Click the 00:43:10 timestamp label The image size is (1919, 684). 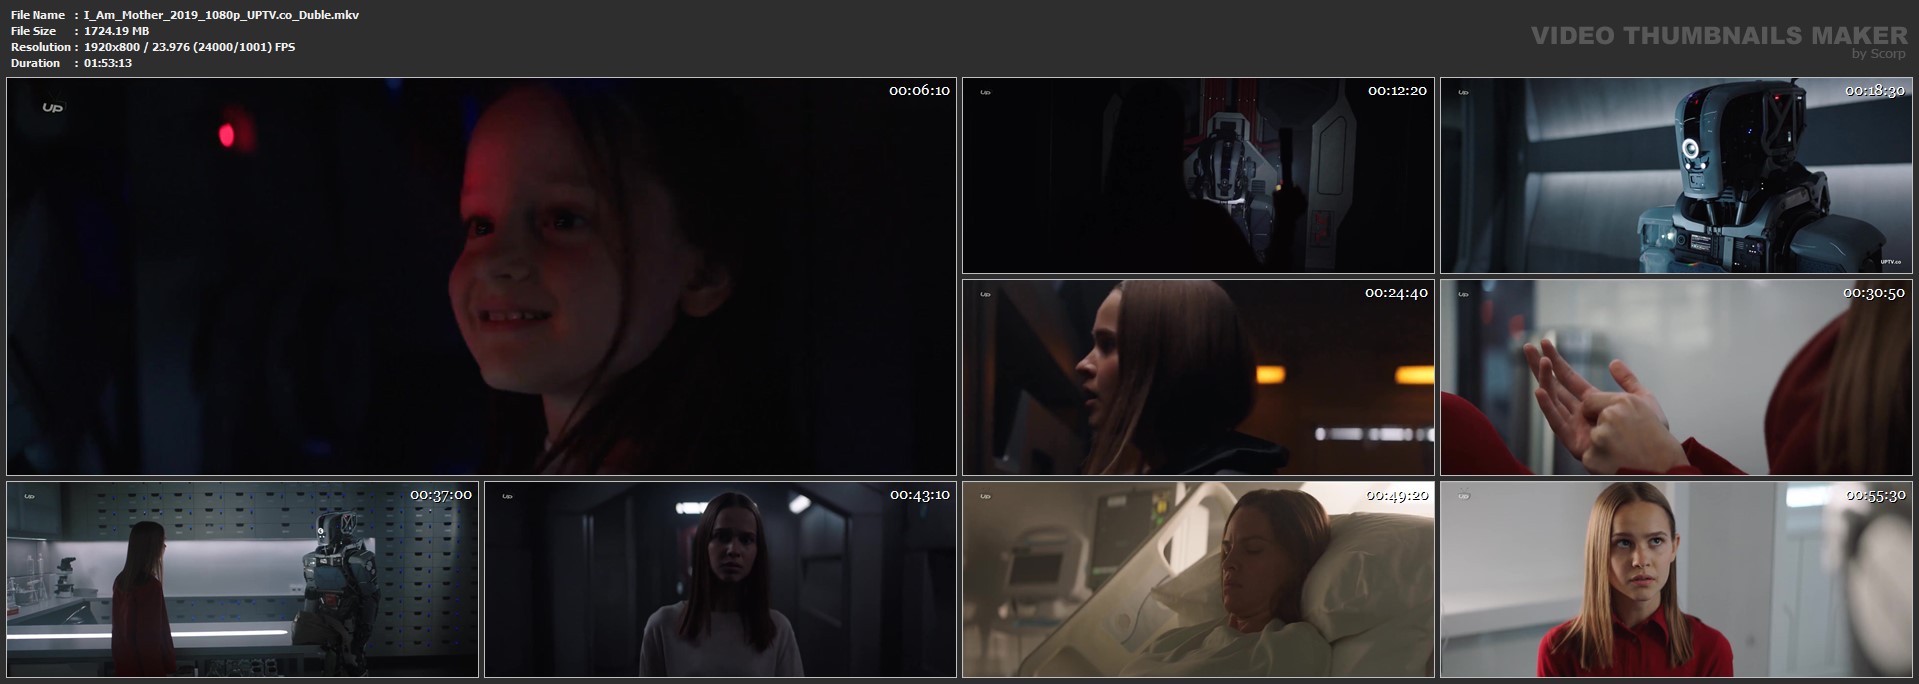coord(919,495)
